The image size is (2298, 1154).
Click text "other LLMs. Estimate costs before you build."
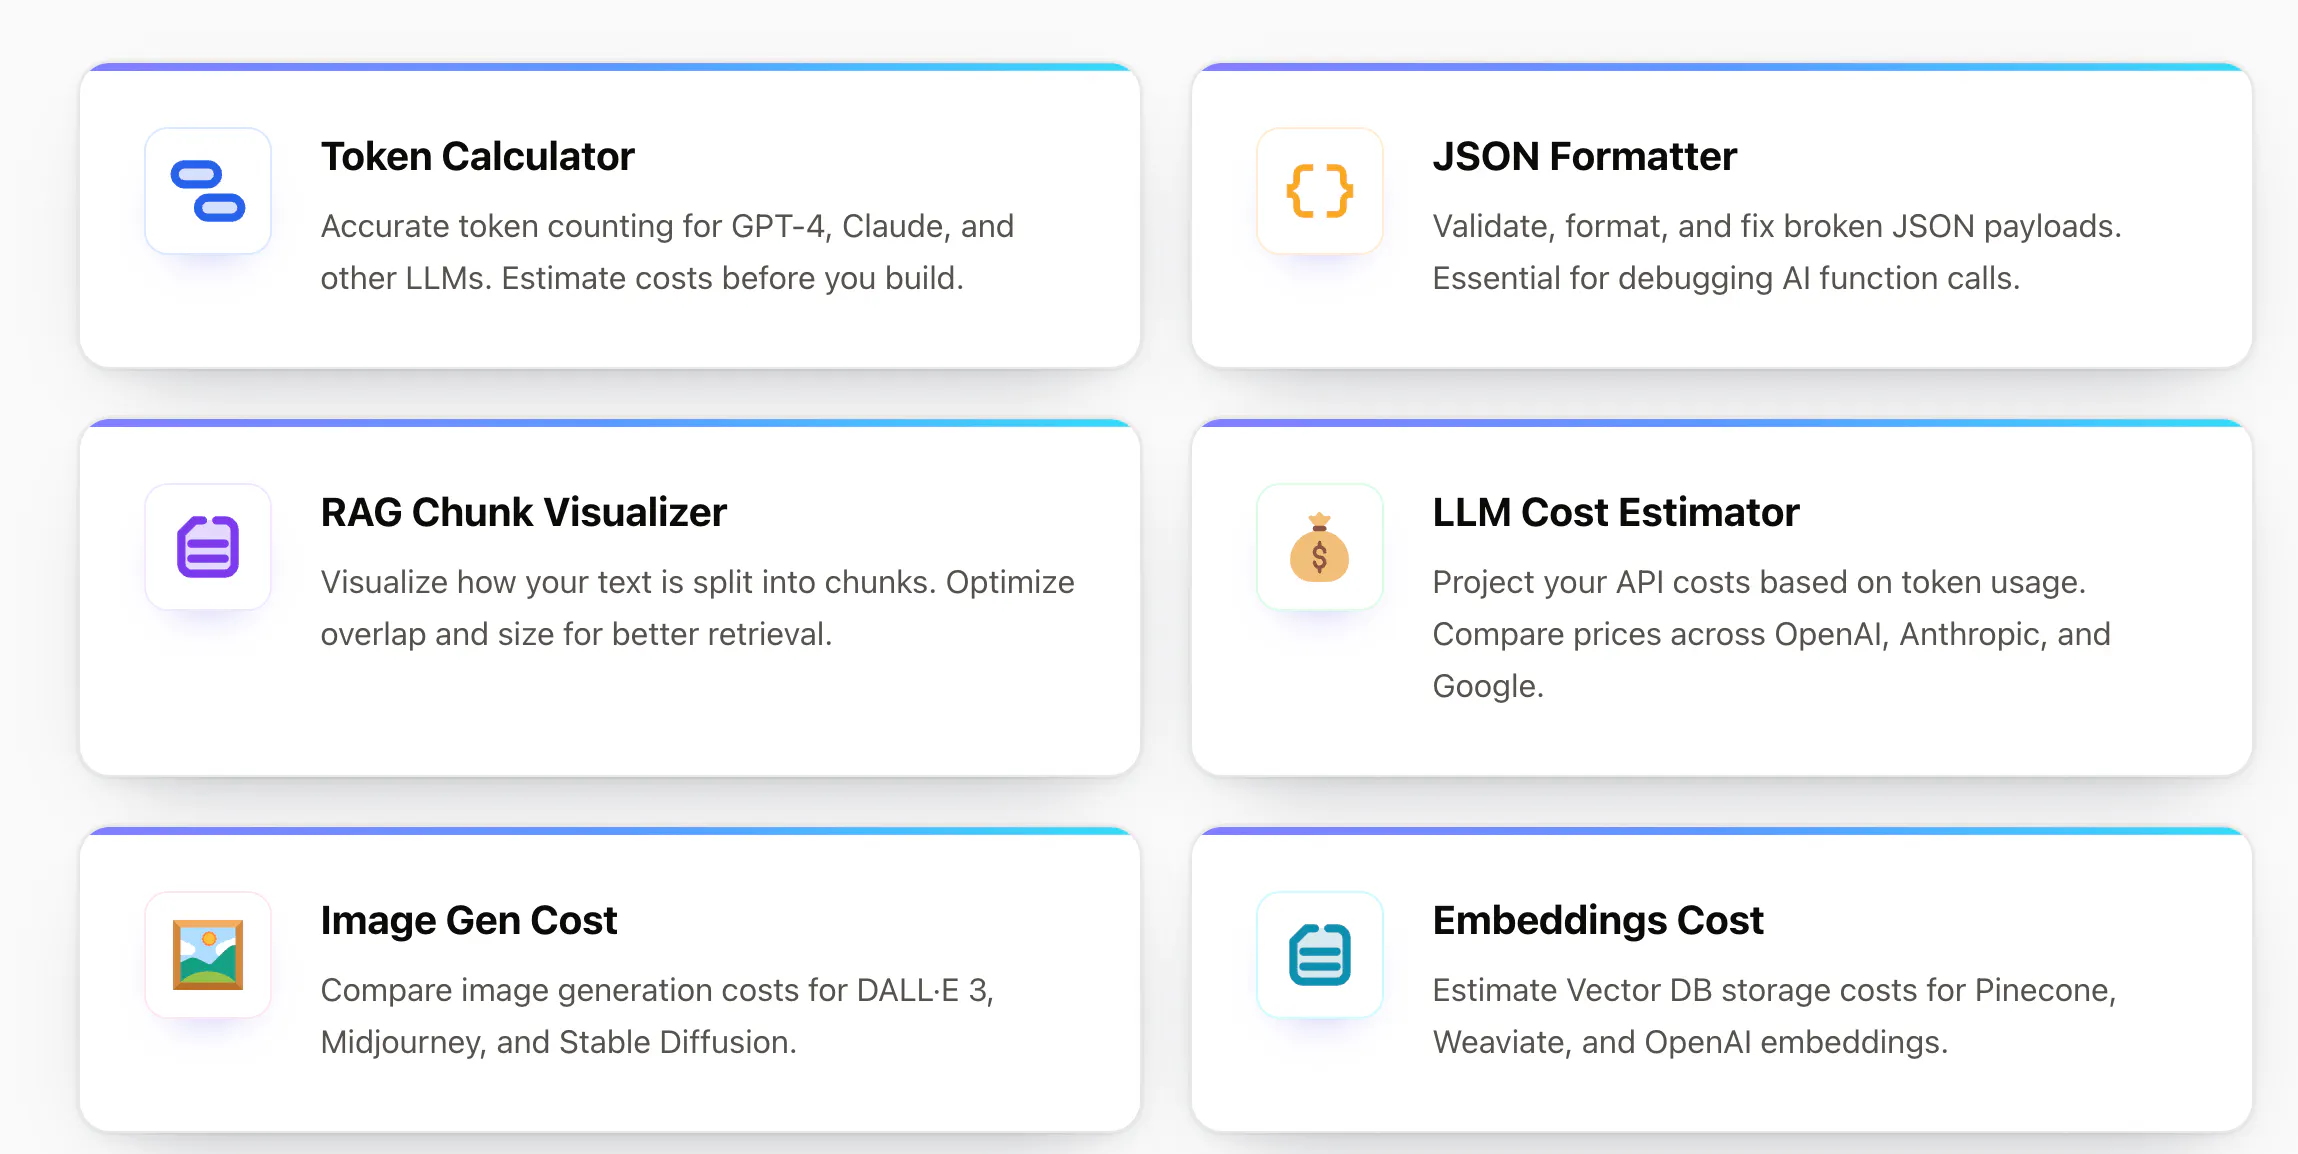pyautogui.click(x=642, y=278)
